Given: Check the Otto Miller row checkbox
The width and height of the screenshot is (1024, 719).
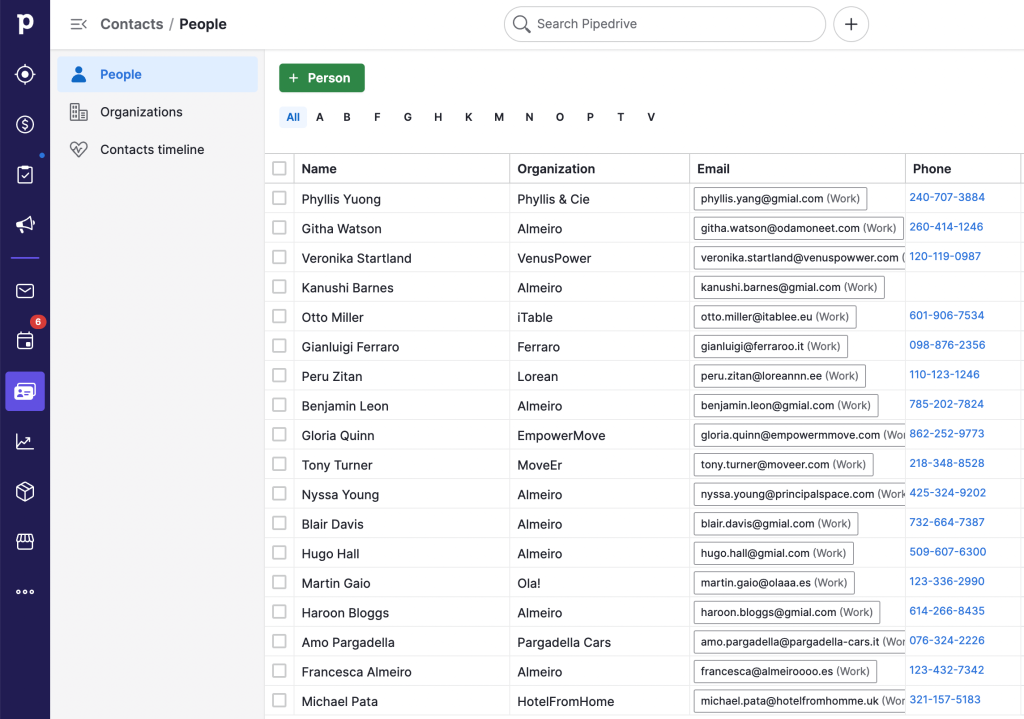Looking at the screenshot, I should point(279,316).
